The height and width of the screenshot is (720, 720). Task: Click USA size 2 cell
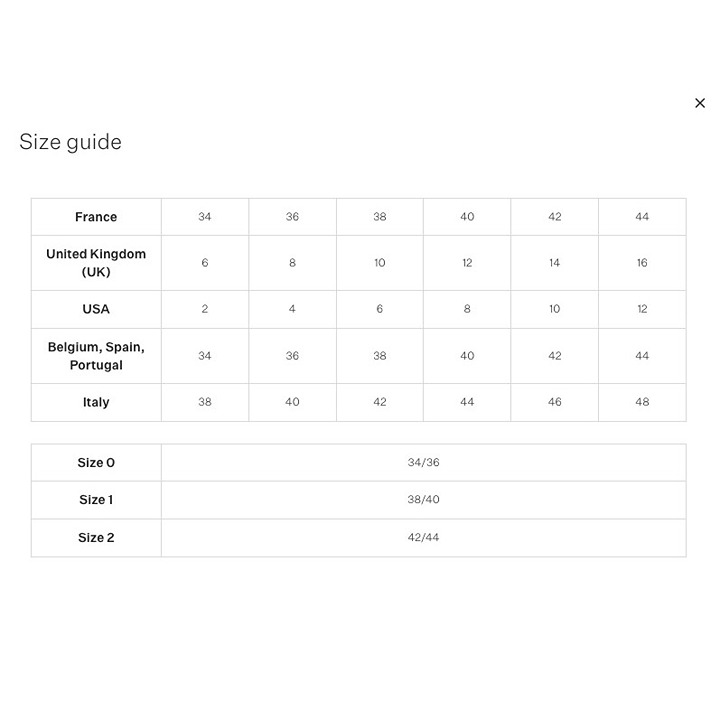tap(205, 309)
